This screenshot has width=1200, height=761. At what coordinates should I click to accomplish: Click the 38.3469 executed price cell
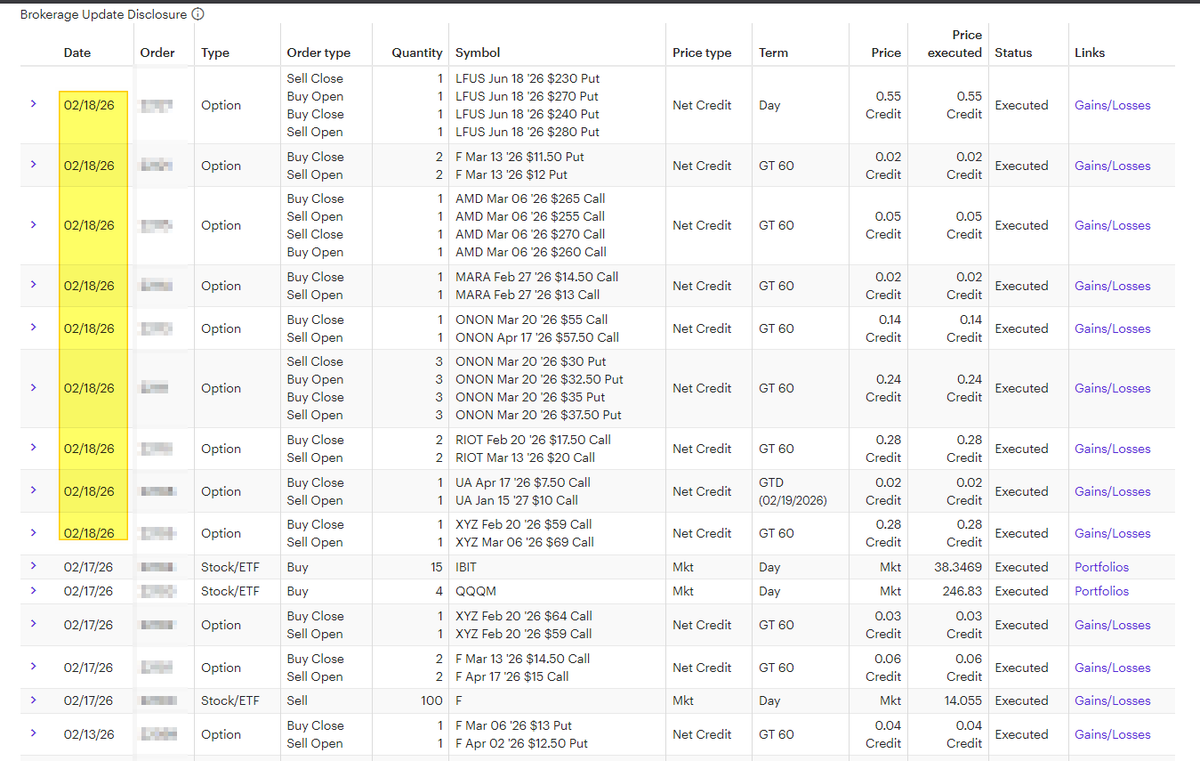pos(958,567)
